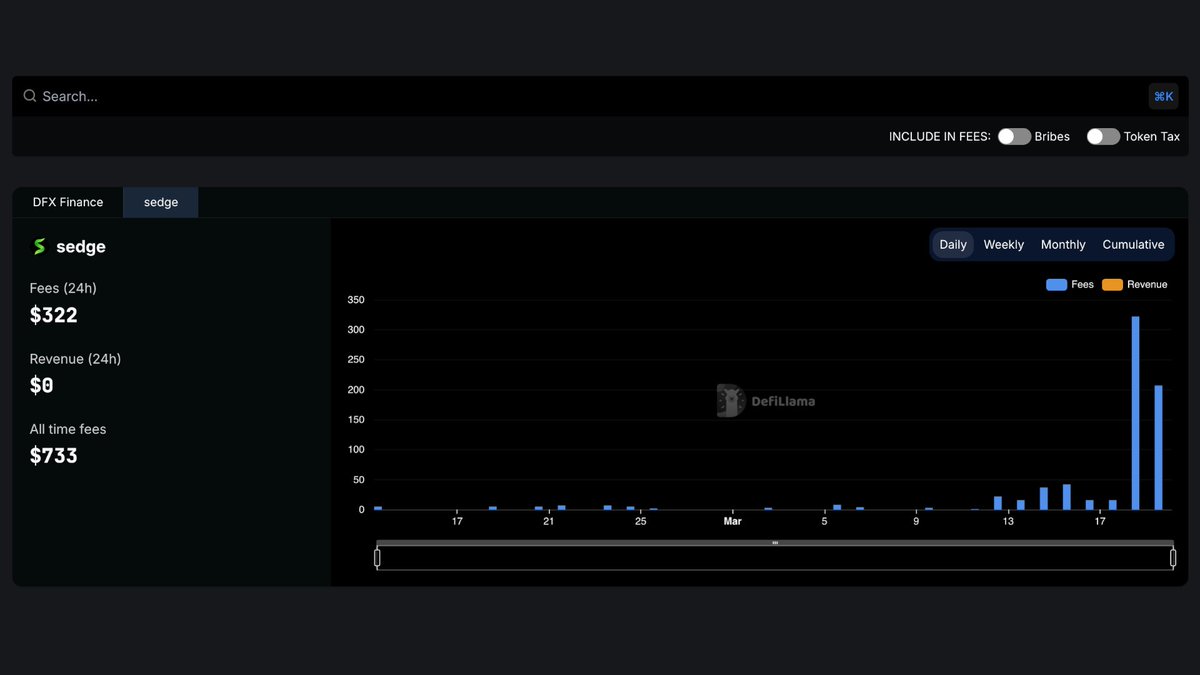Click the Mar x-axis label

coord(733,522)
